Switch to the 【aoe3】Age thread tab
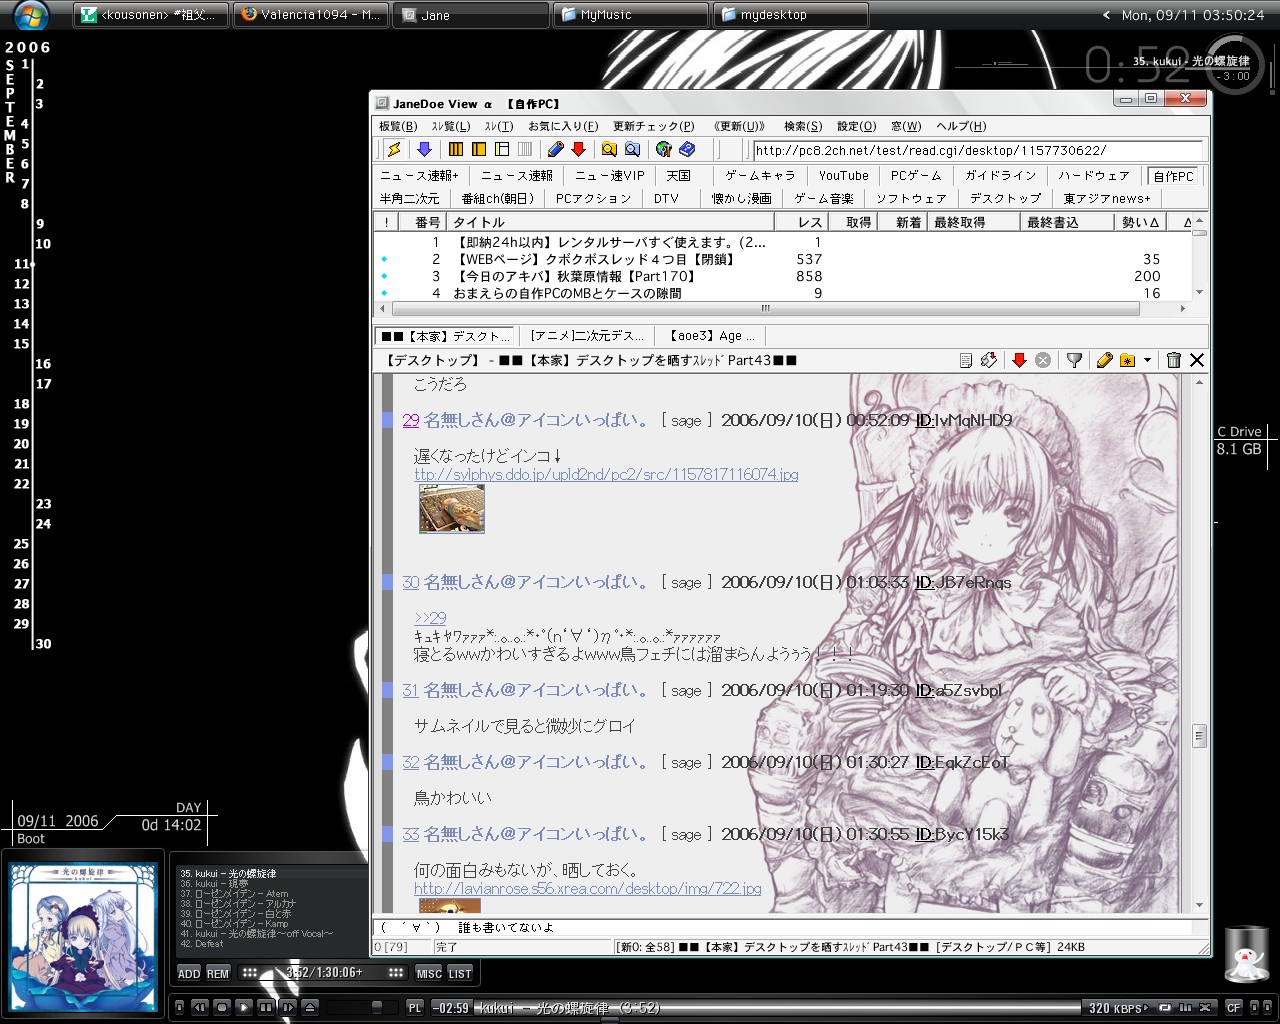 pyautogui.click(x=712, y=336)
